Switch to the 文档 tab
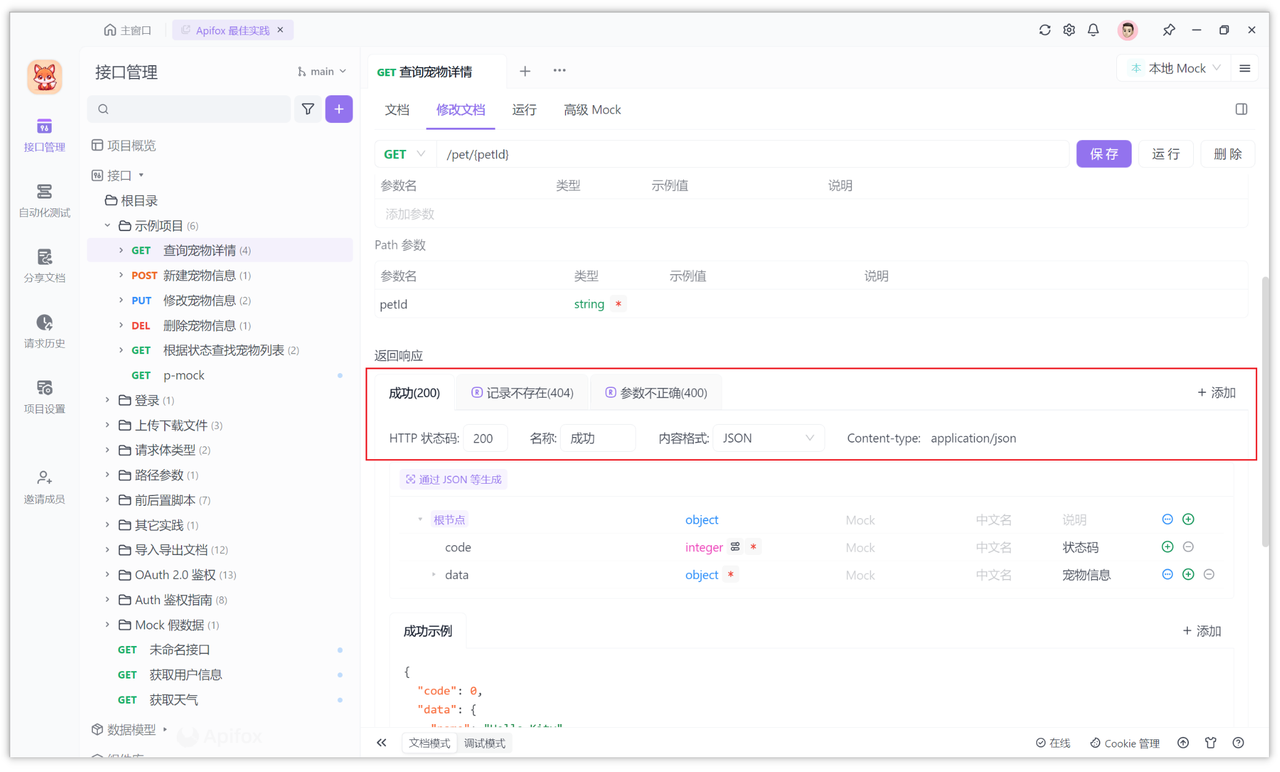The width and height of the screenshot is (1280, 772). [x=397, y=110]
